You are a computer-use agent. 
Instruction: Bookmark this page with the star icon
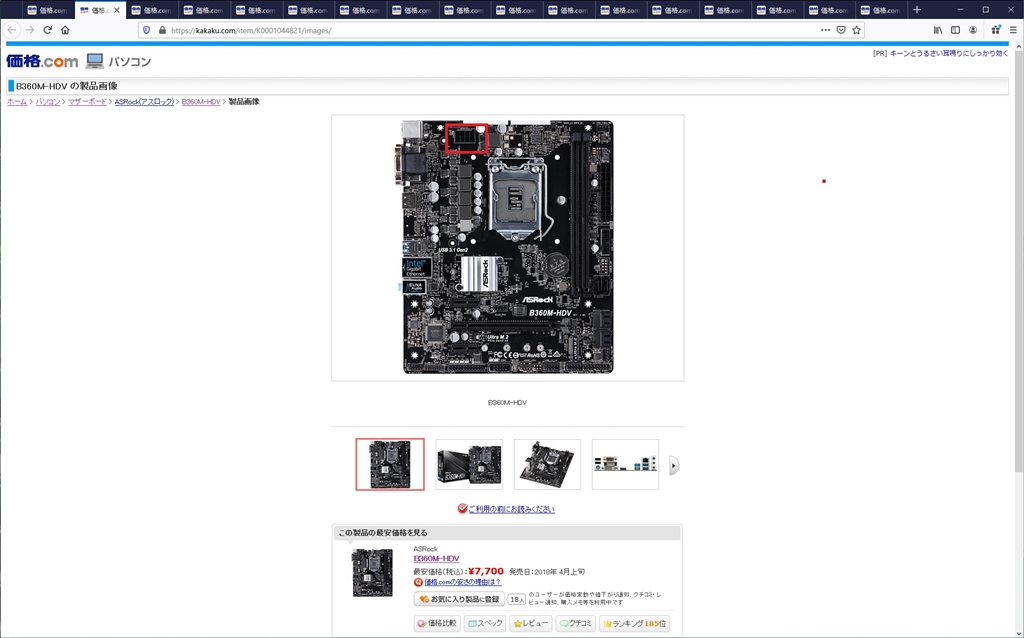pyautogui.click(x=857, y=30)
